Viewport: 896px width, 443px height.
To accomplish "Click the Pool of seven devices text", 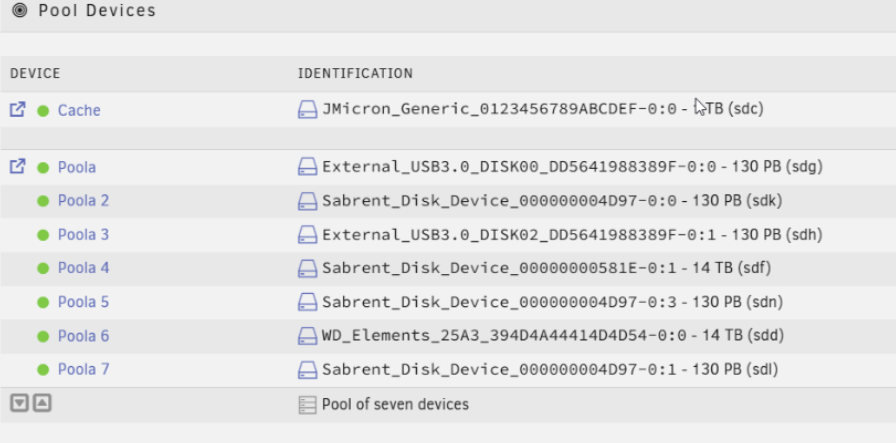I will (395, 405).
